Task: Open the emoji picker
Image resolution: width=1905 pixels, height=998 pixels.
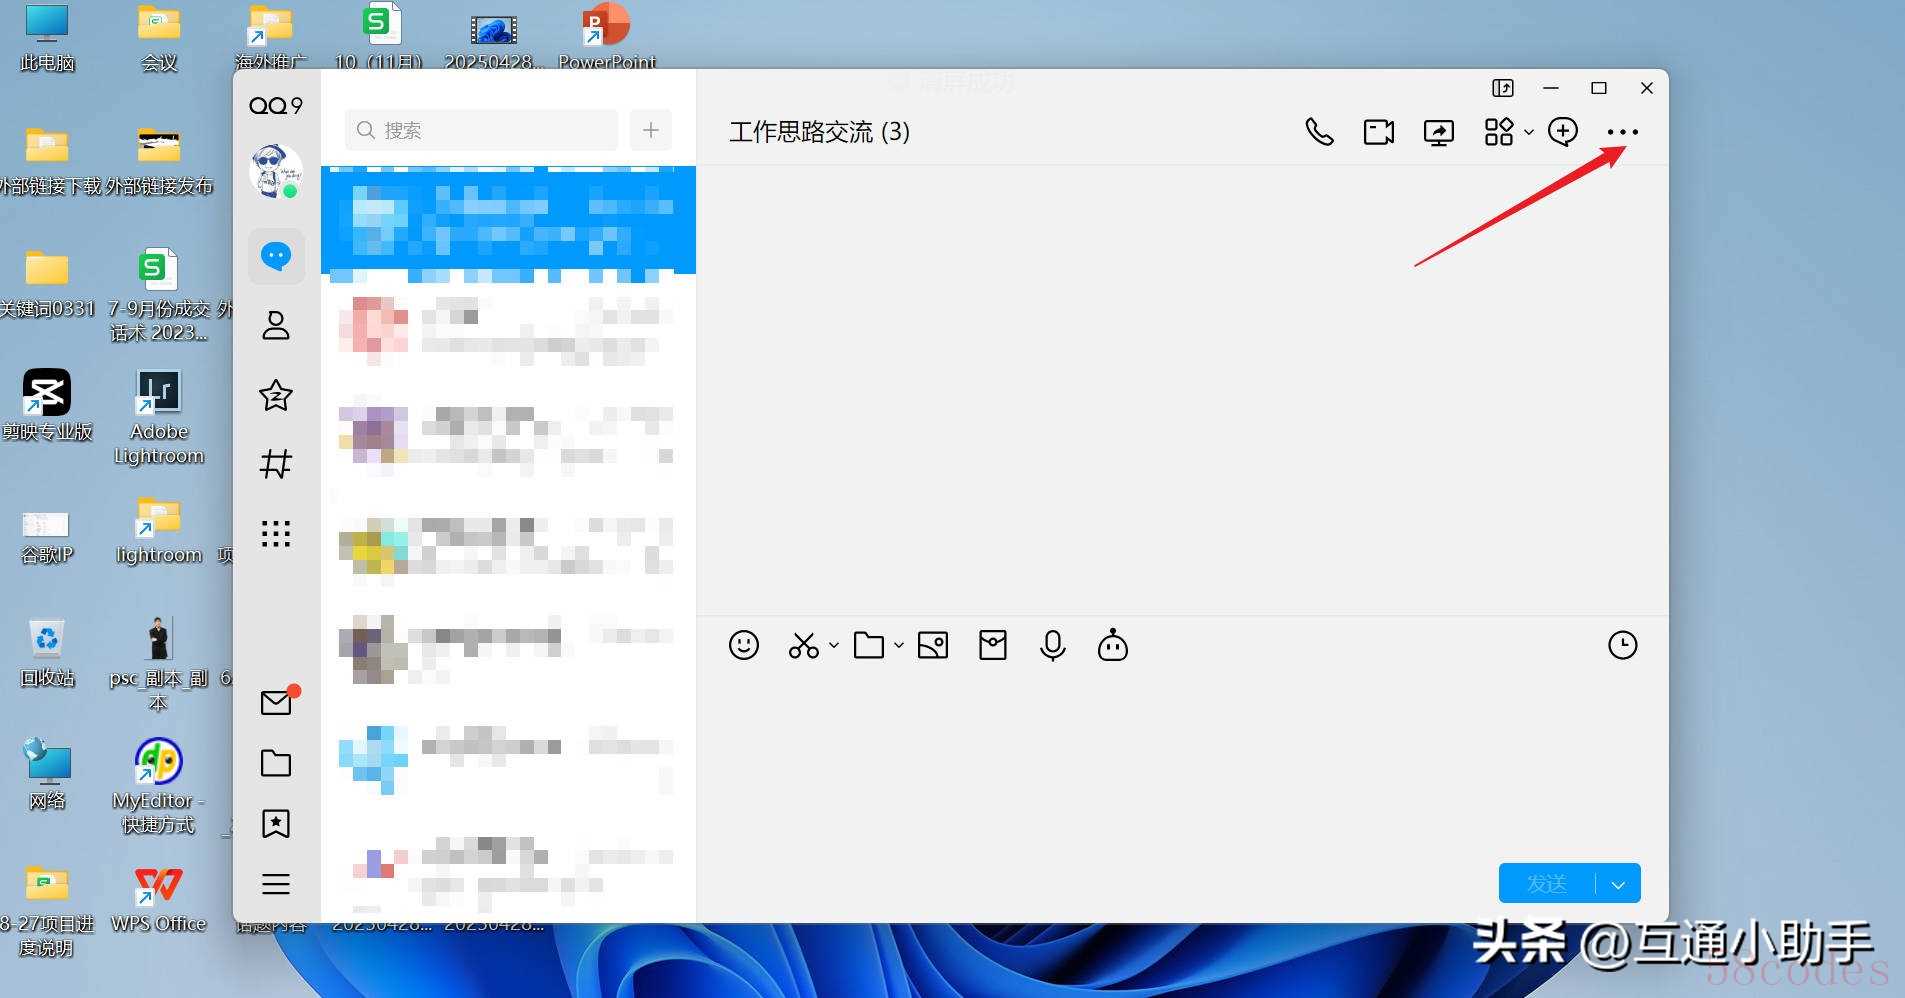Action: 744,645
